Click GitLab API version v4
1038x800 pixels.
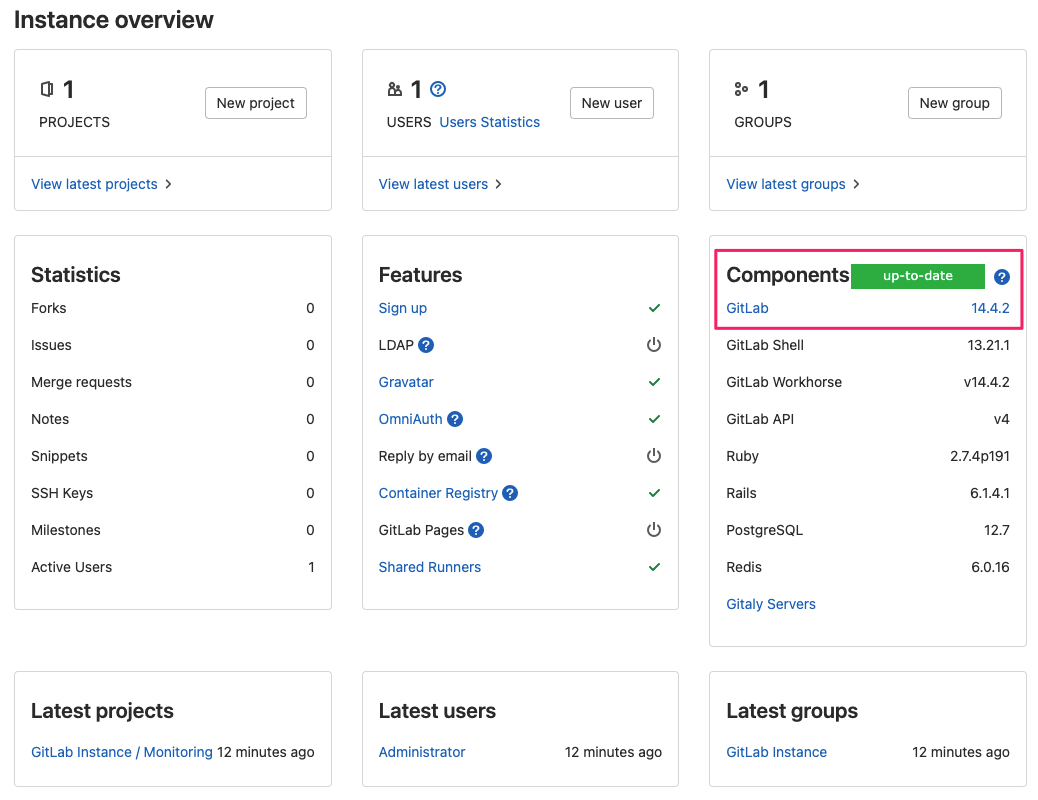tap(1002, 419)
